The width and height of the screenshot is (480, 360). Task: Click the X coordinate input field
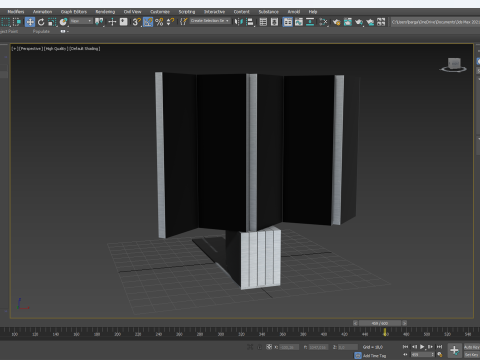click(289, 347)
